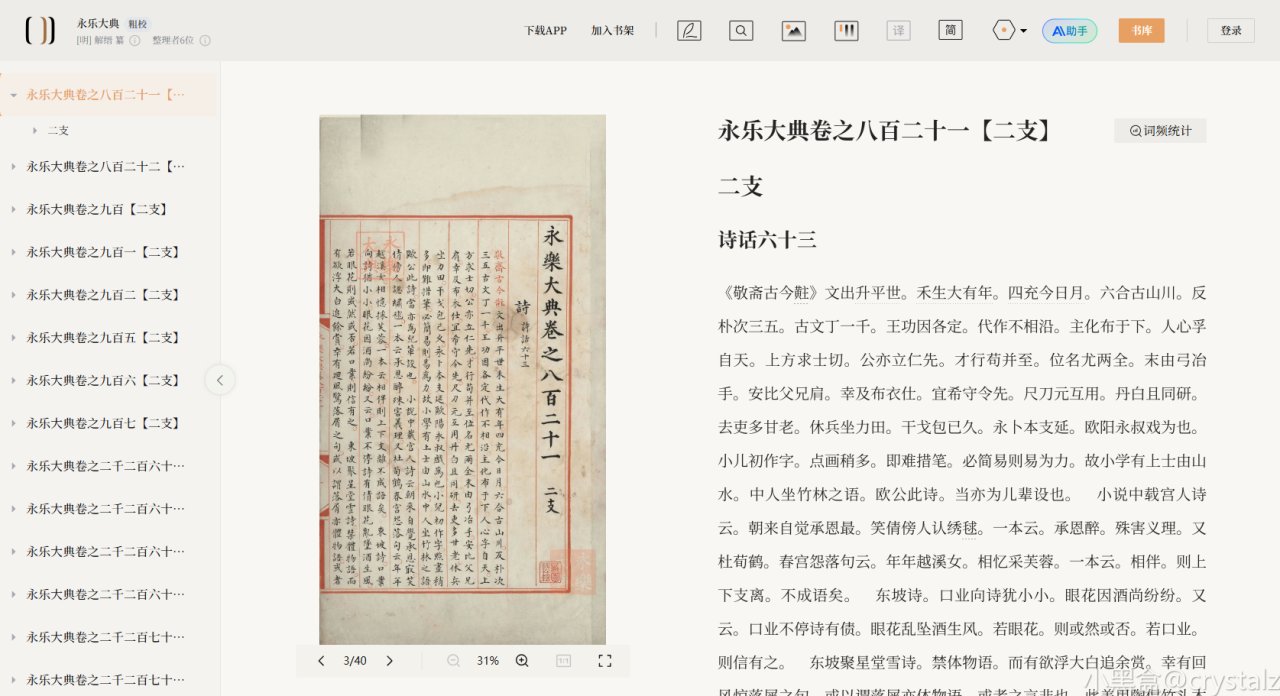Click the 译 translate icon

(898, 30)
